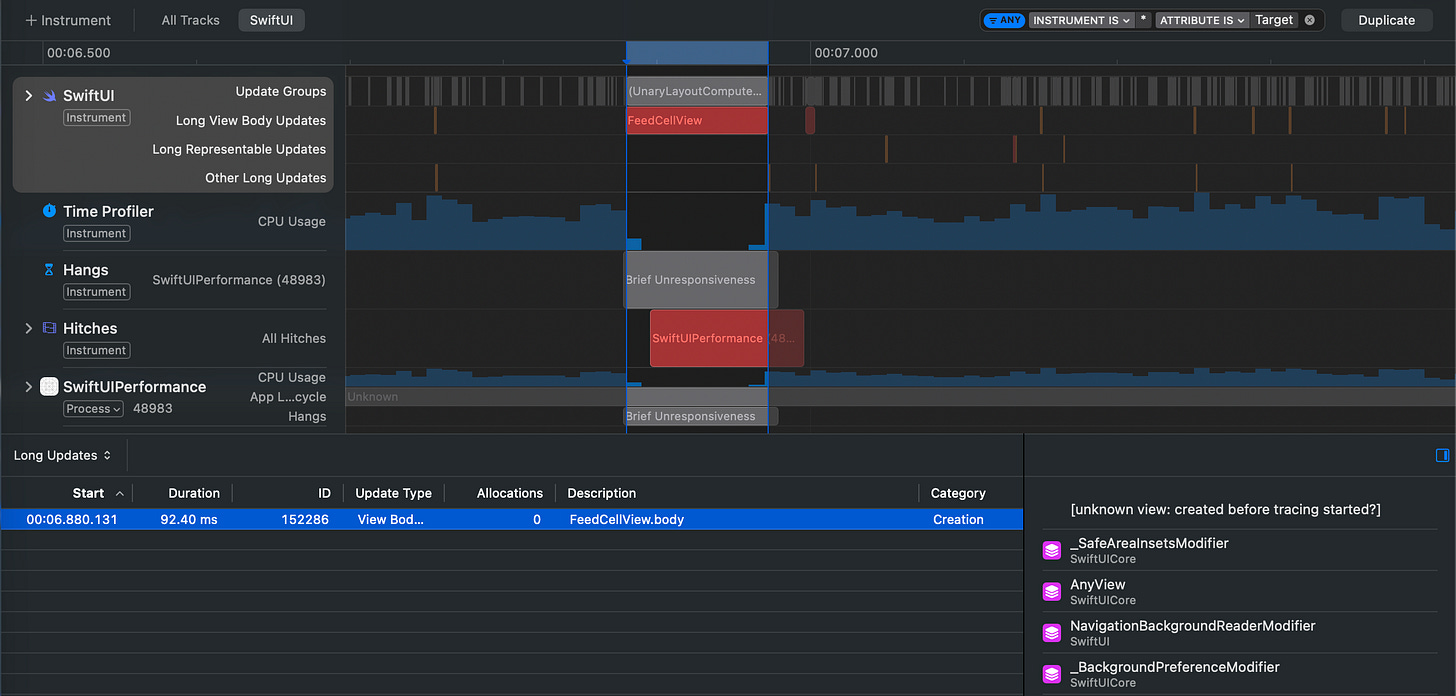This screenshot has width=1456, height=696.
Task: Add a new Instrument with plus button
Action: (x=68, y=20)
